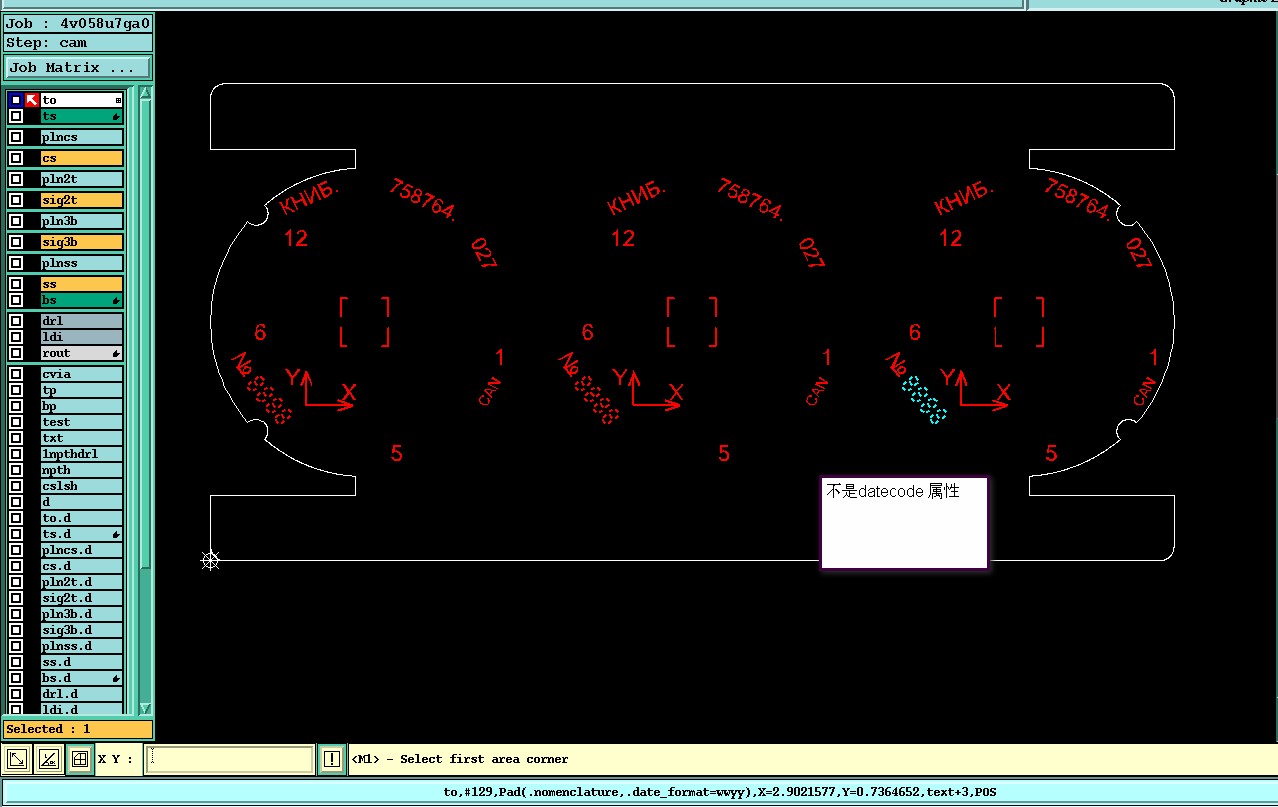This screenshot has width=1278, height=807.
Task: Select the 1npthdrl layer name
Action: point(82,454)
